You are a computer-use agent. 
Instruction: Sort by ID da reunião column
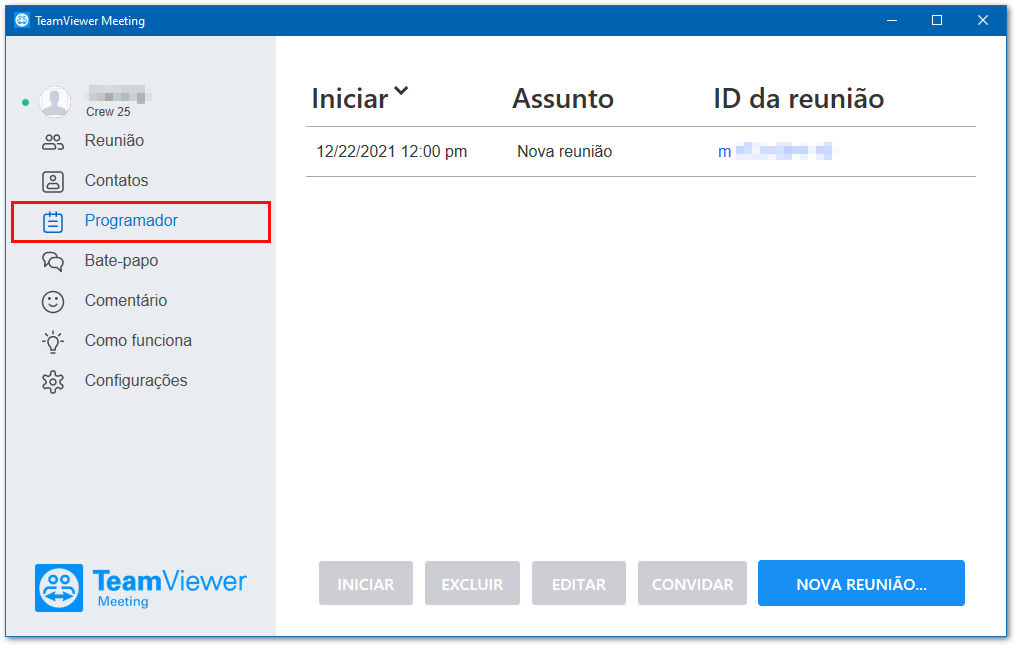coord(798,98)
